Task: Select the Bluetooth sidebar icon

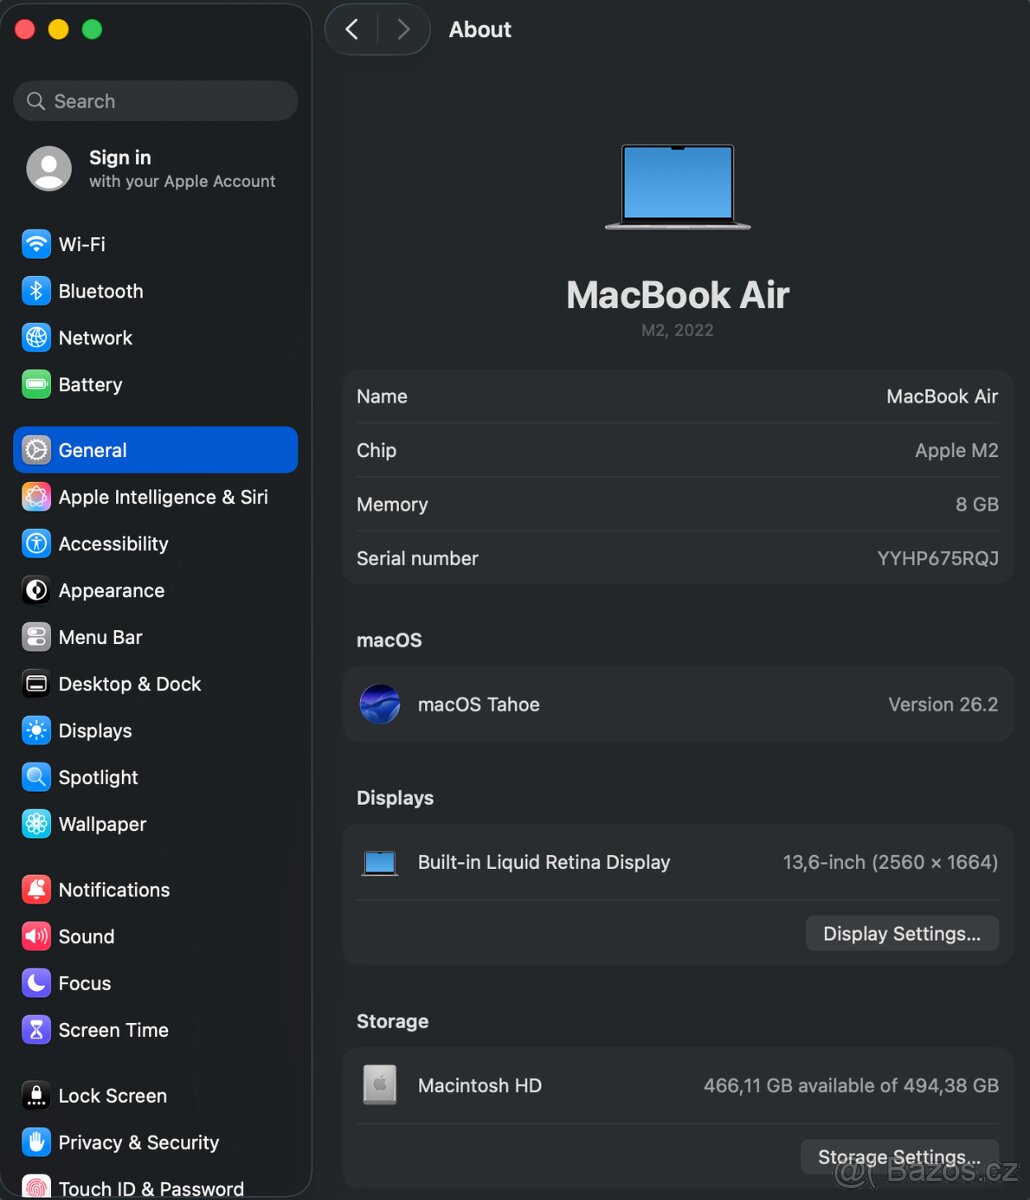Action: (x=100, y=291)
